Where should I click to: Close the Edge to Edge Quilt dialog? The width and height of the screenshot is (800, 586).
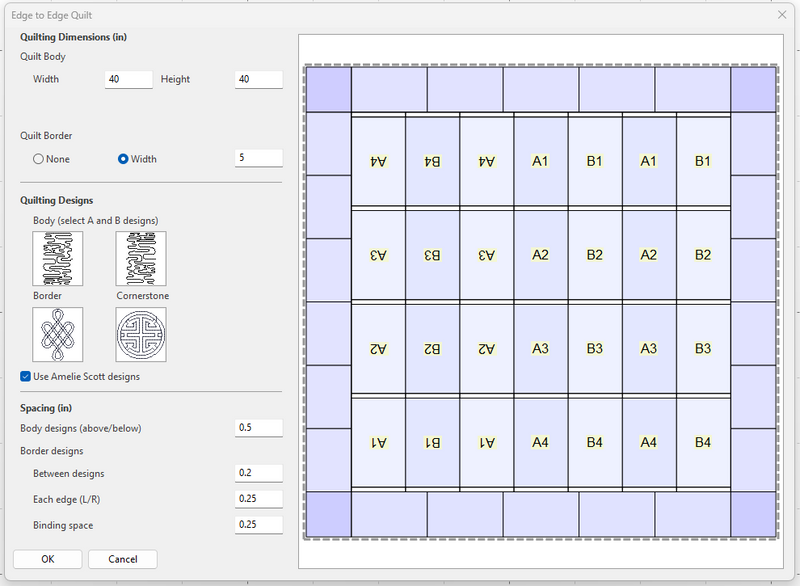point(781,14)
